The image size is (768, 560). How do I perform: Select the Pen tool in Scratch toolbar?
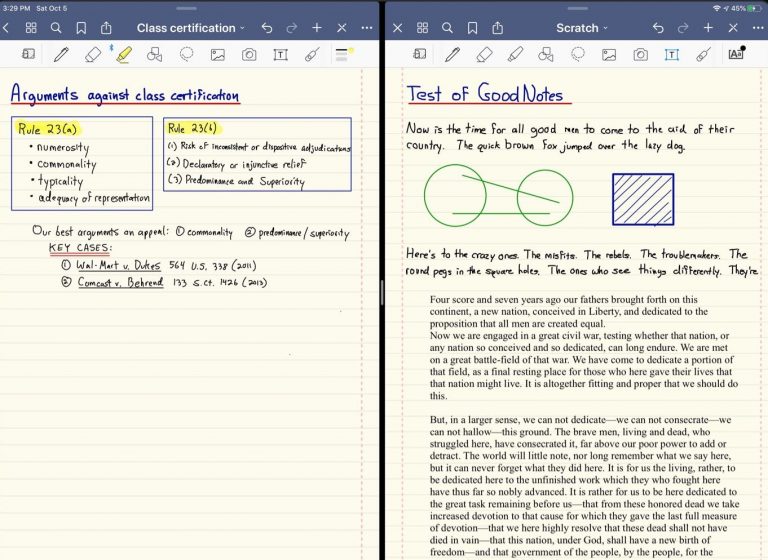pyautogui.click(x=453, y=54)
